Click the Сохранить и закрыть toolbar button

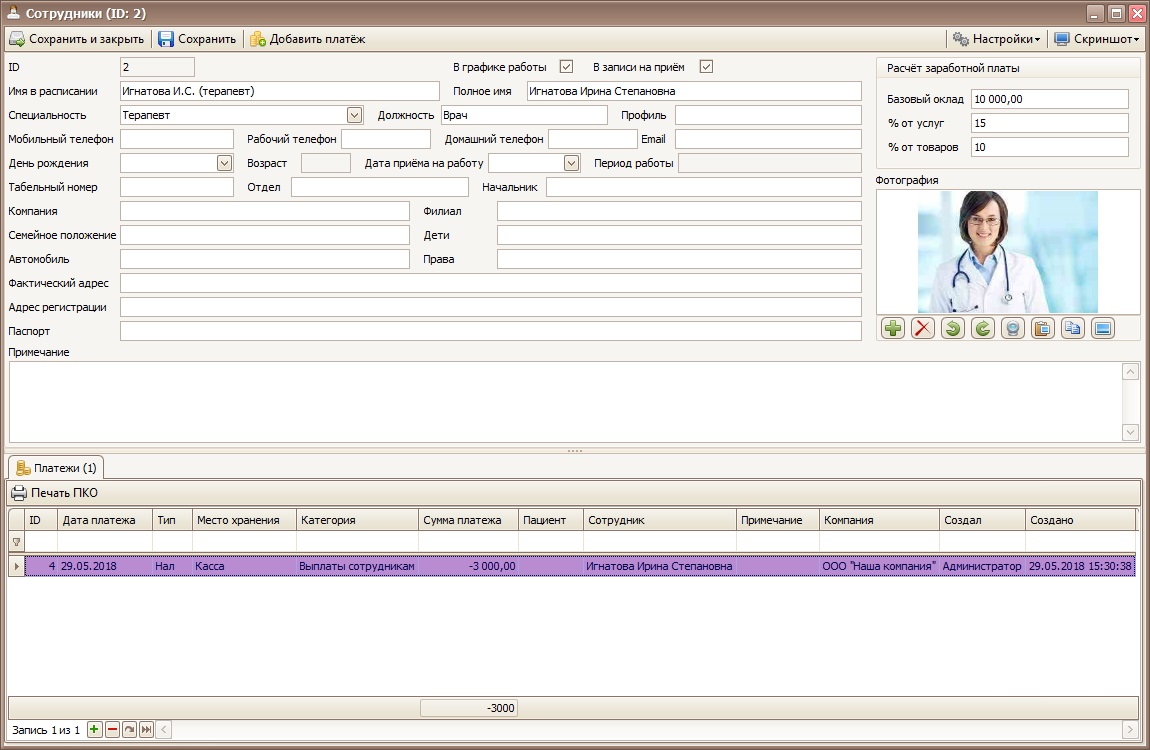[x=77, y=39]
